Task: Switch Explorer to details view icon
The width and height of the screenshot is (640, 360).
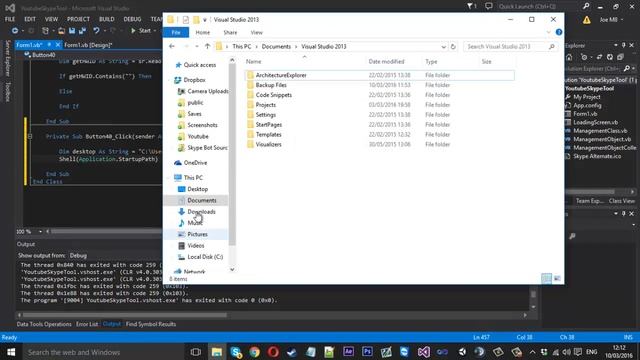Action: [x=546, y=278]
